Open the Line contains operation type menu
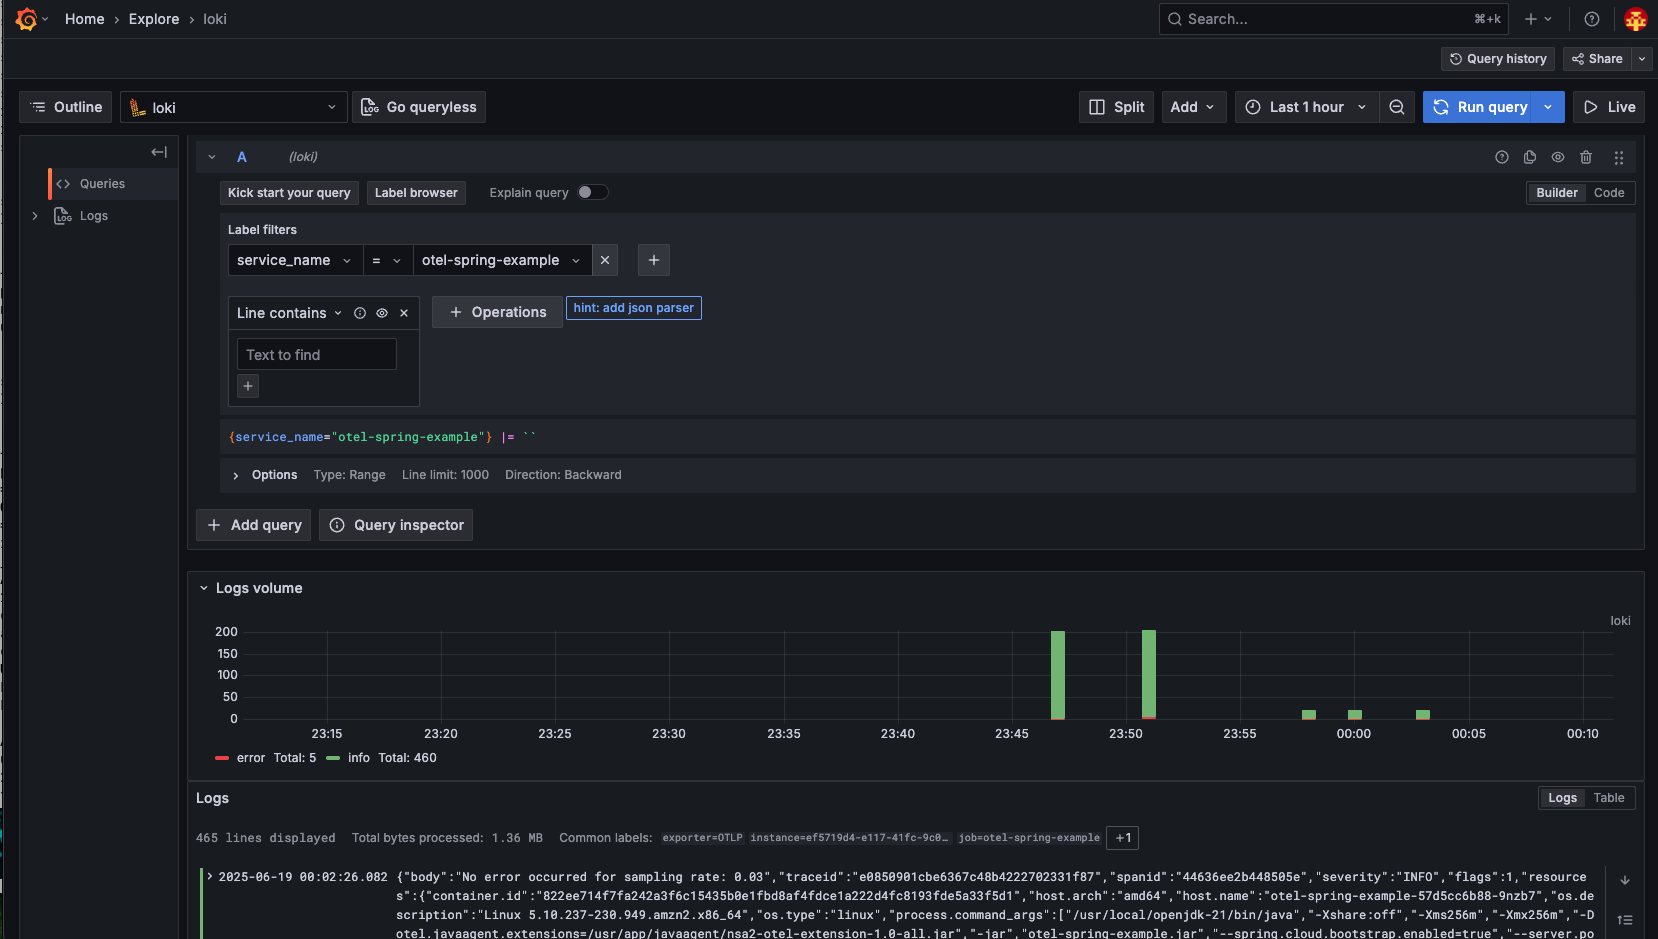This screenshot has height=939, width=1658. coord(289,313)
